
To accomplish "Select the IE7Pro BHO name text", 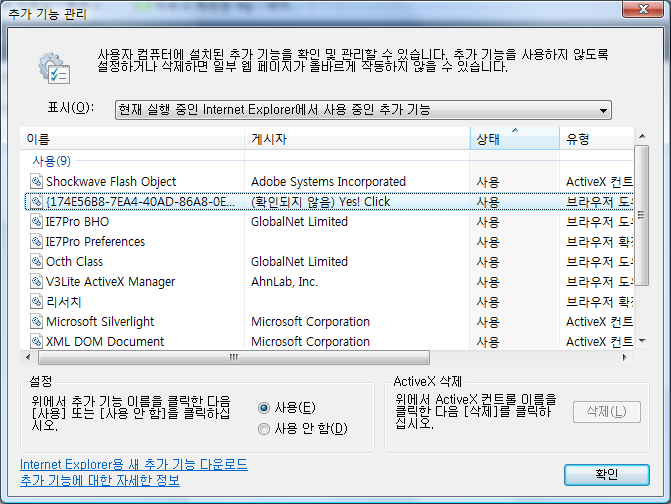I will (77, 222).
